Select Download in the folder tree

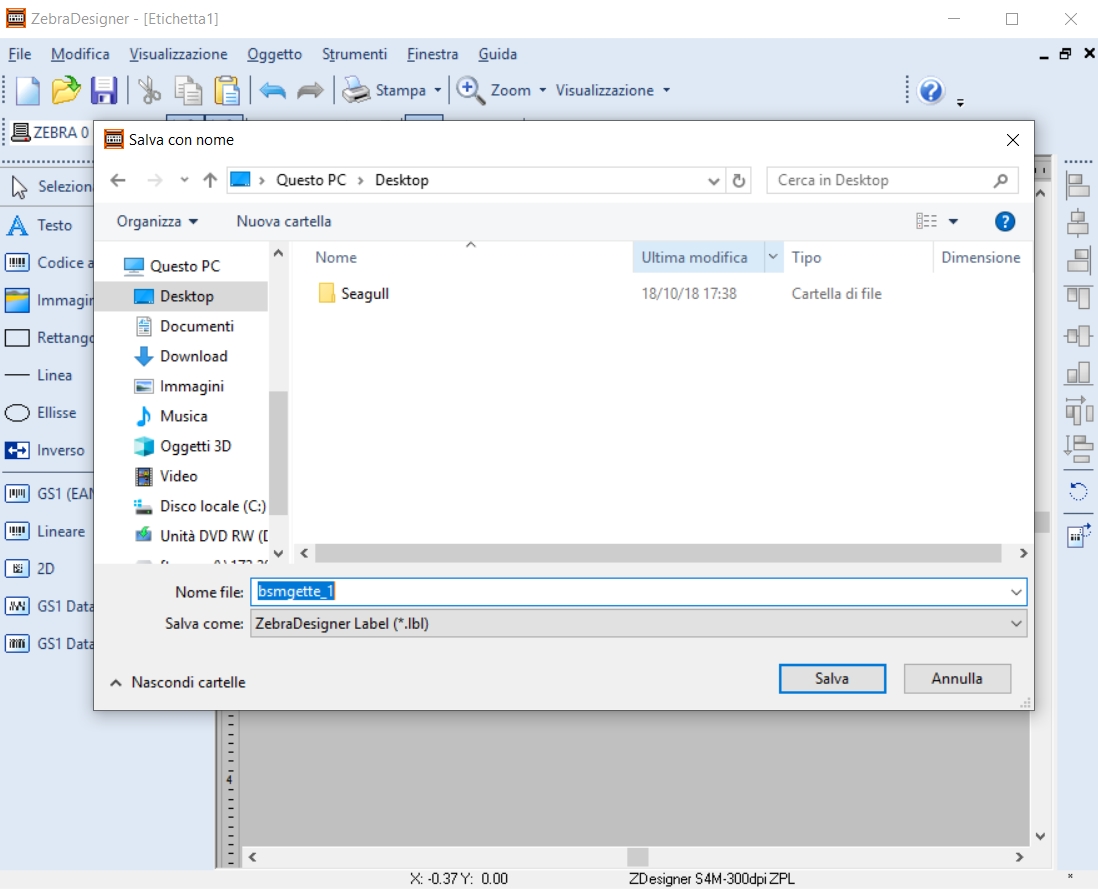pyautogui.click(x=182, y=356)
